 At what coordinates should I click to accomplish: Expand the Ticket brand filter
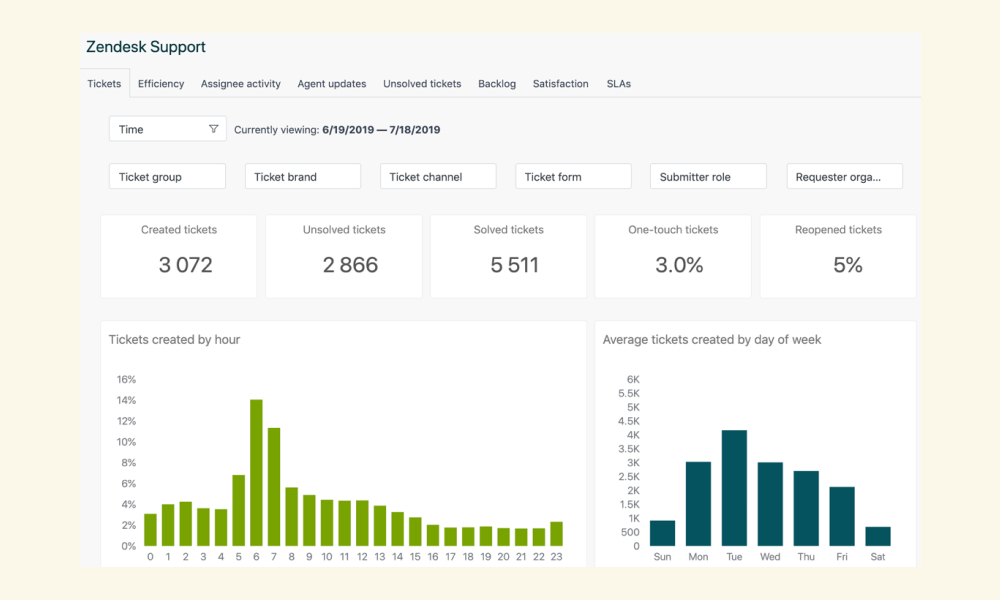click(303, 177)
